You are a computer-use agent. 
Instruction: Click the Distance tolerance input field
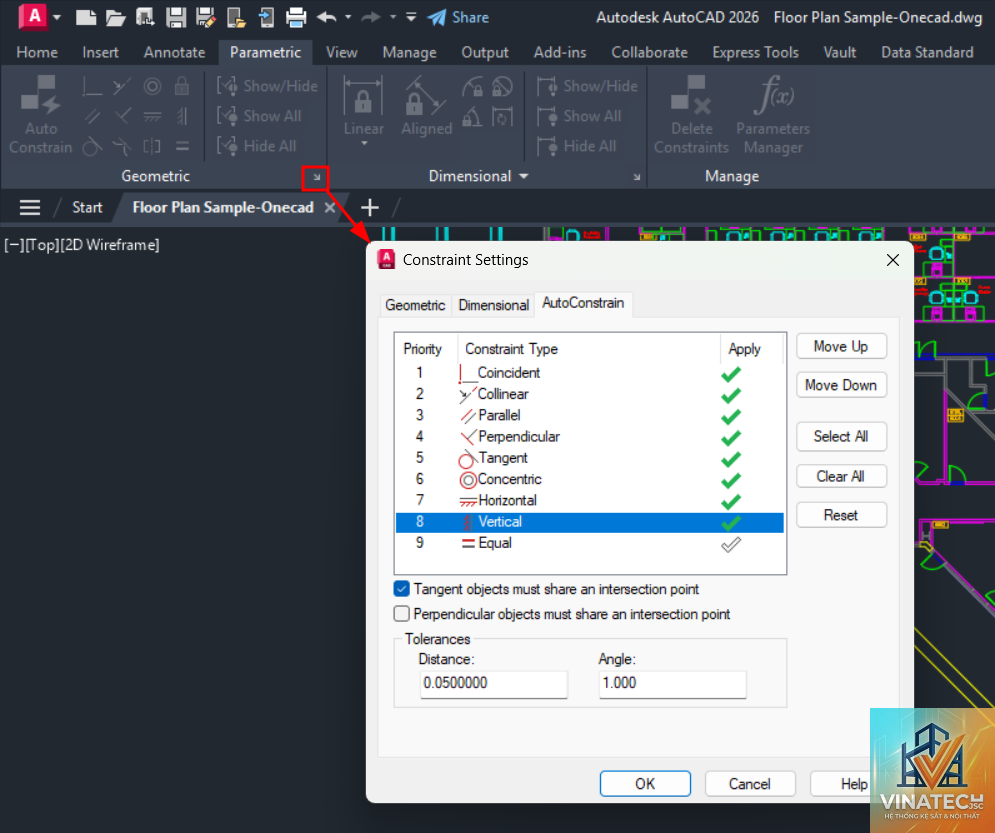494,683
